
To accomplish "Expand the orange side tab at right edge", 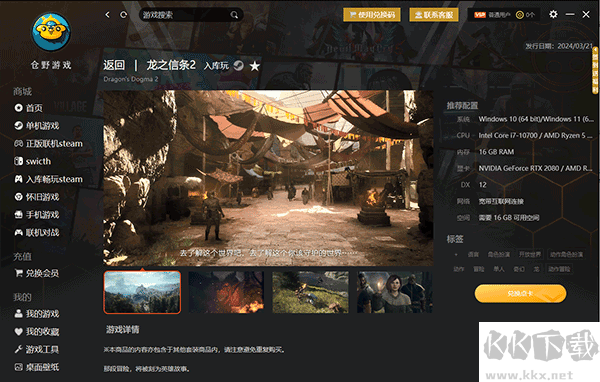I will (595, 70).
